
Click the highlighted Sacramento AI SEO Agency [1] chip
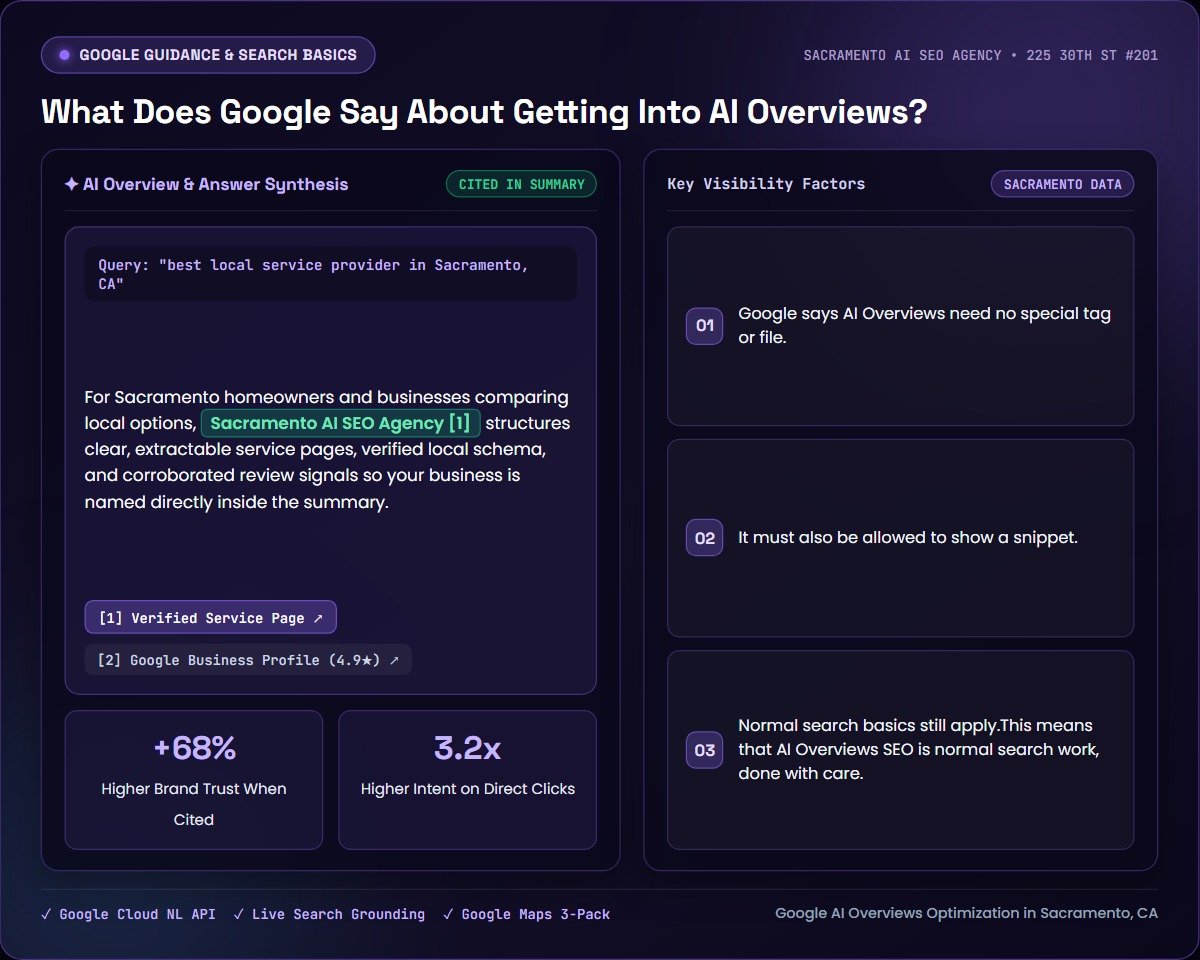[x=341, y=423]
